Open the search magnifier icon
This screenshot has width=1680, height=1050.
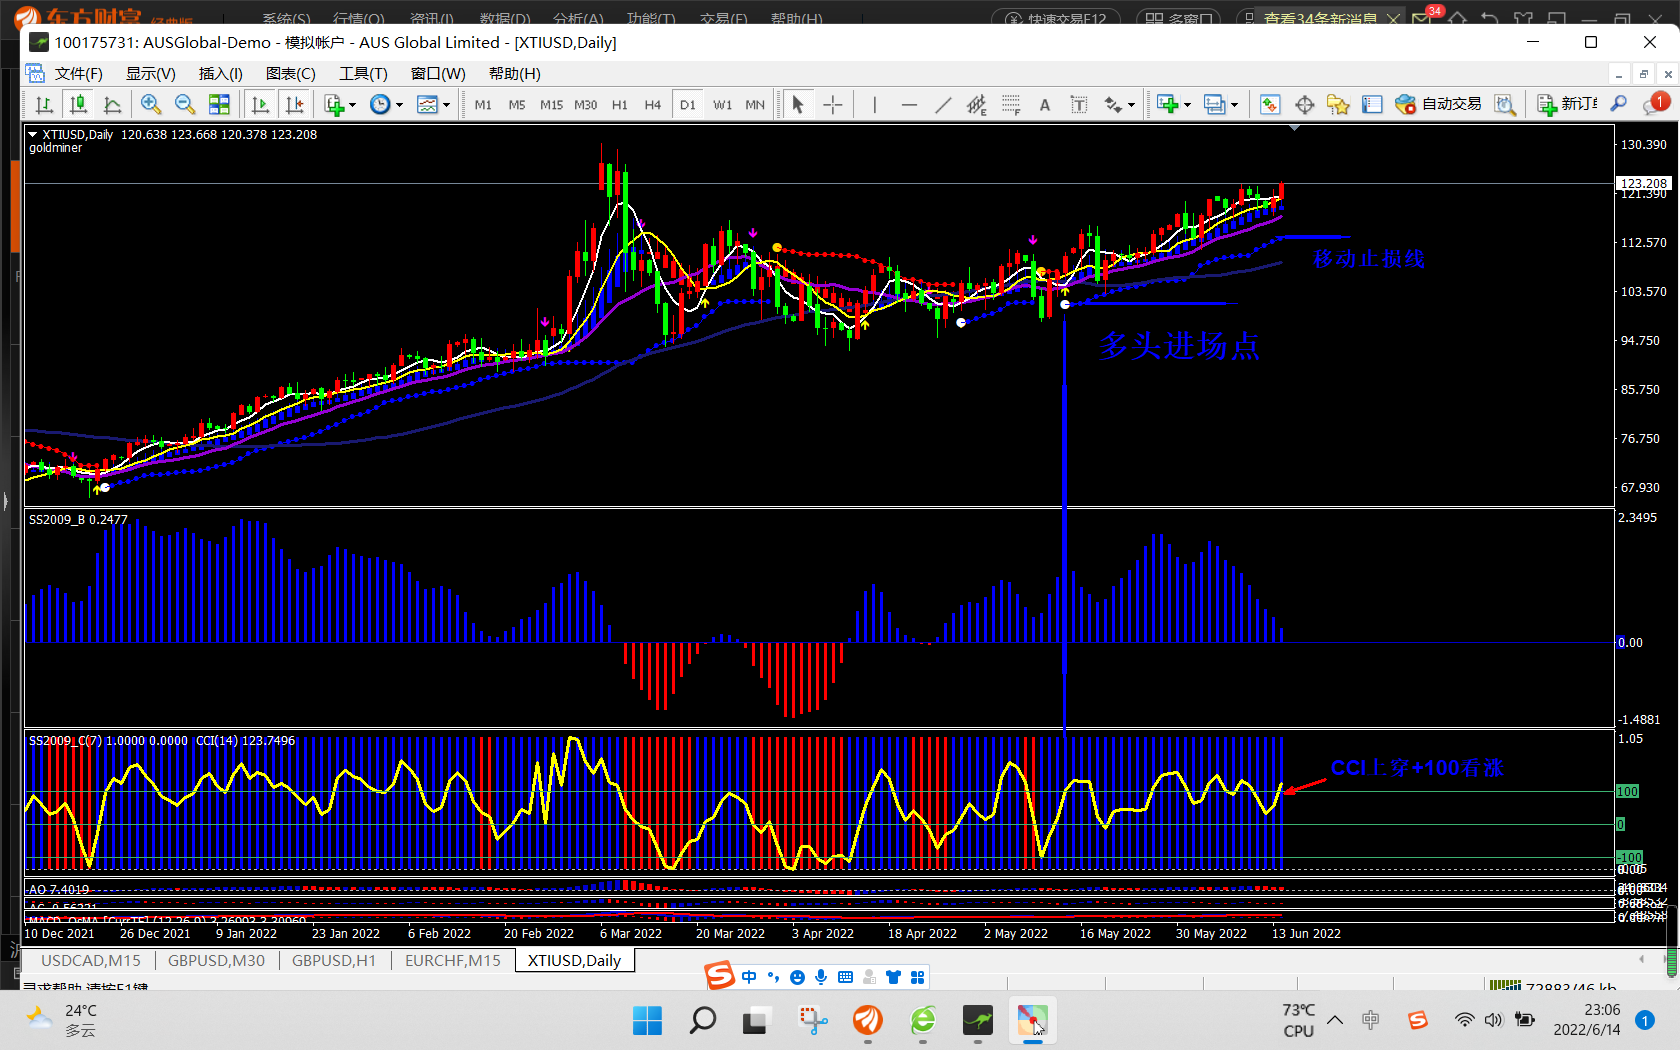[1619, 104]
